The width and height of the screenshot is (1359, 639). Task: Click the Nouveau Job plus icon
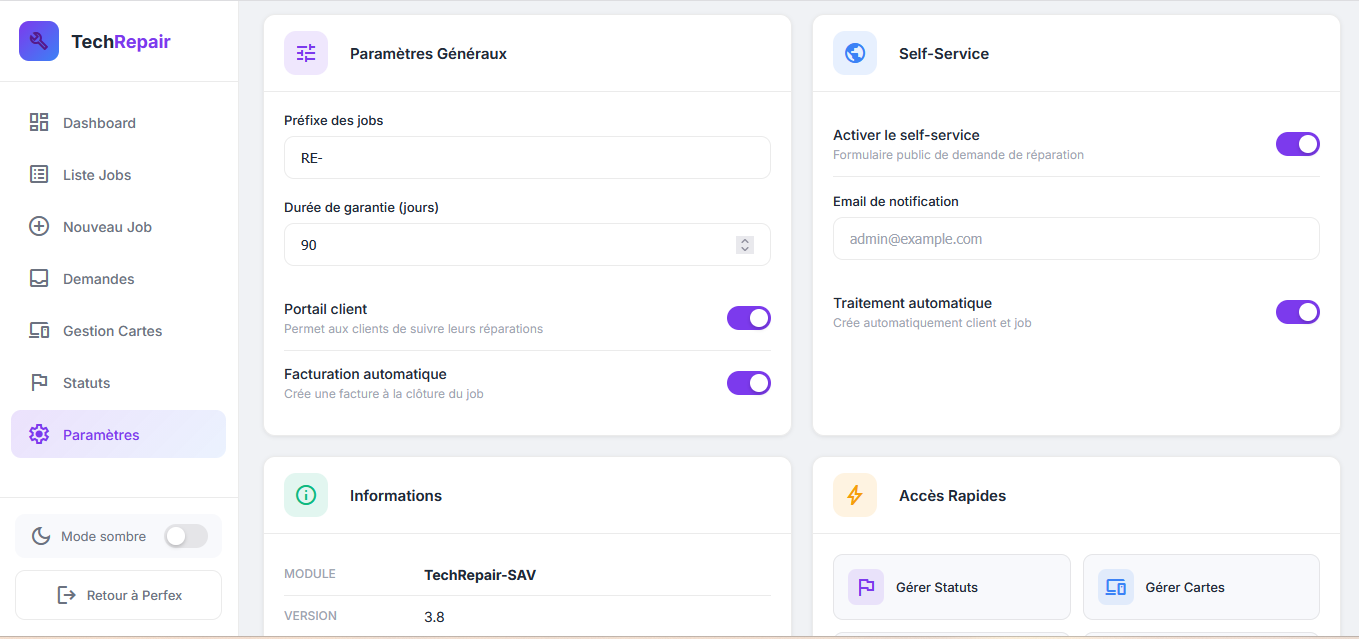39,227
